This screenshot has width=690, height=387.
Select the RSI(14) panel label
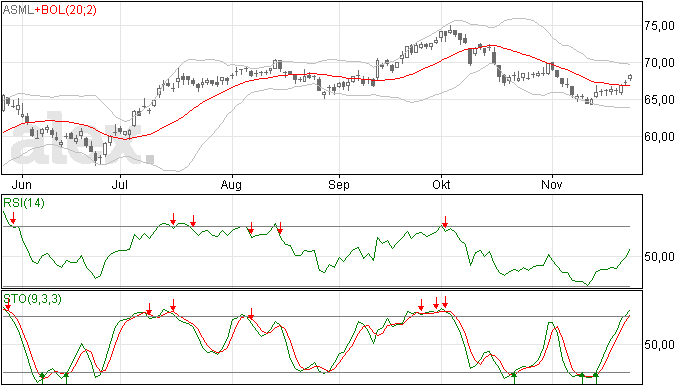point(24,203)
